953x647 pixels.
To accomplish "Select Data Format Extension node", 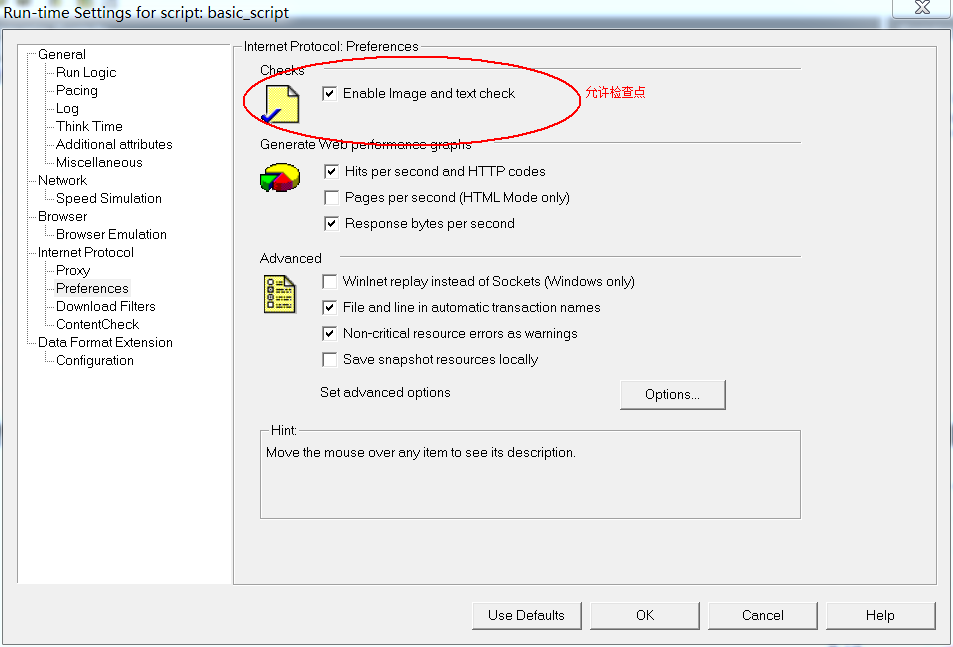I will click(105, 343).
